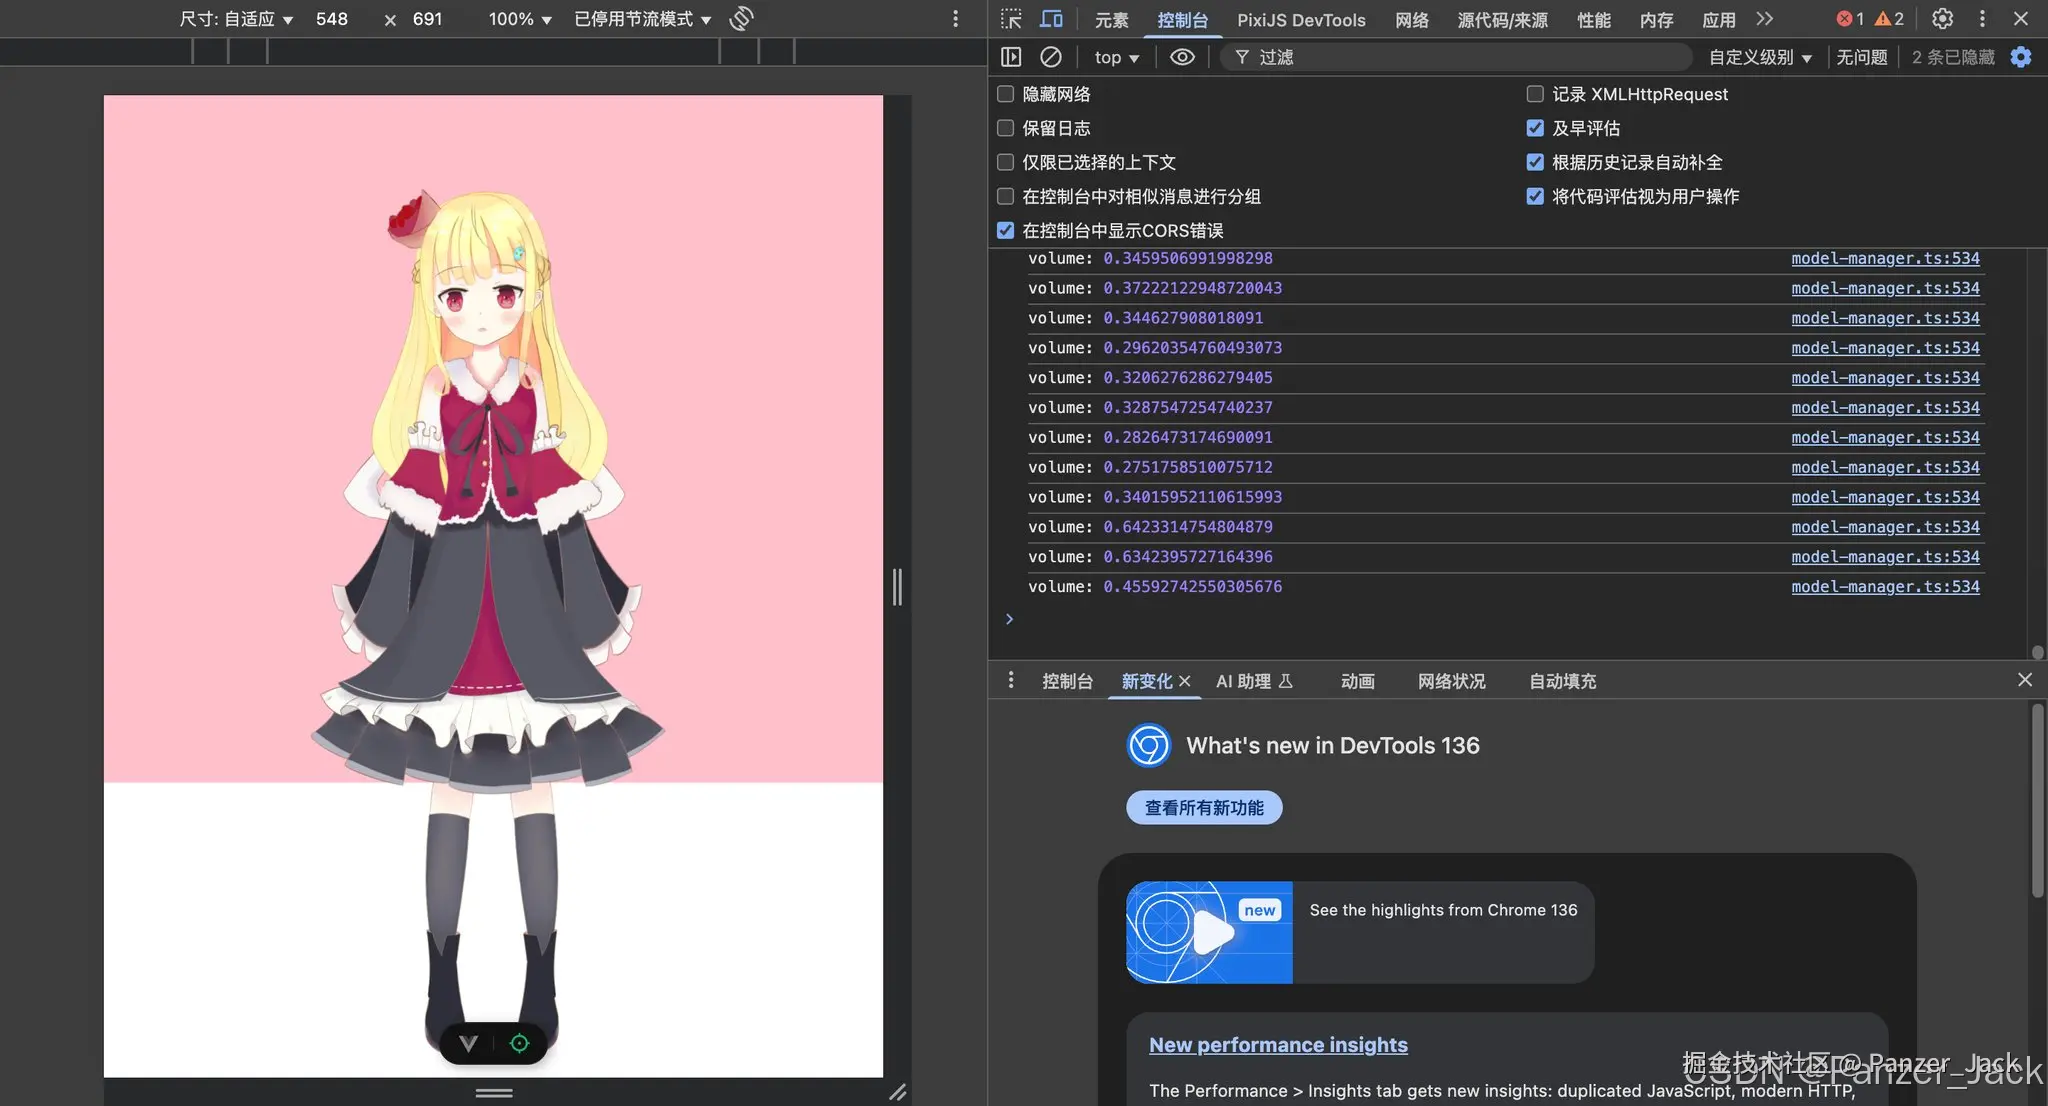Open the 动画 drawer tab

pyautogui.click(x=1356, y=681)
